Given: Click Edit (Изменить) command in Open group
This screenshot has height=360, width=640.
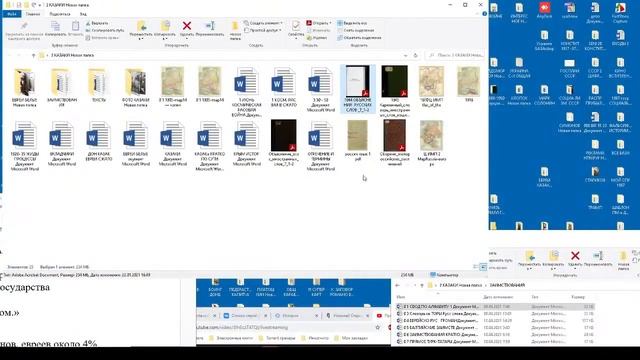Looking at the screenshot, I should 319,30.
